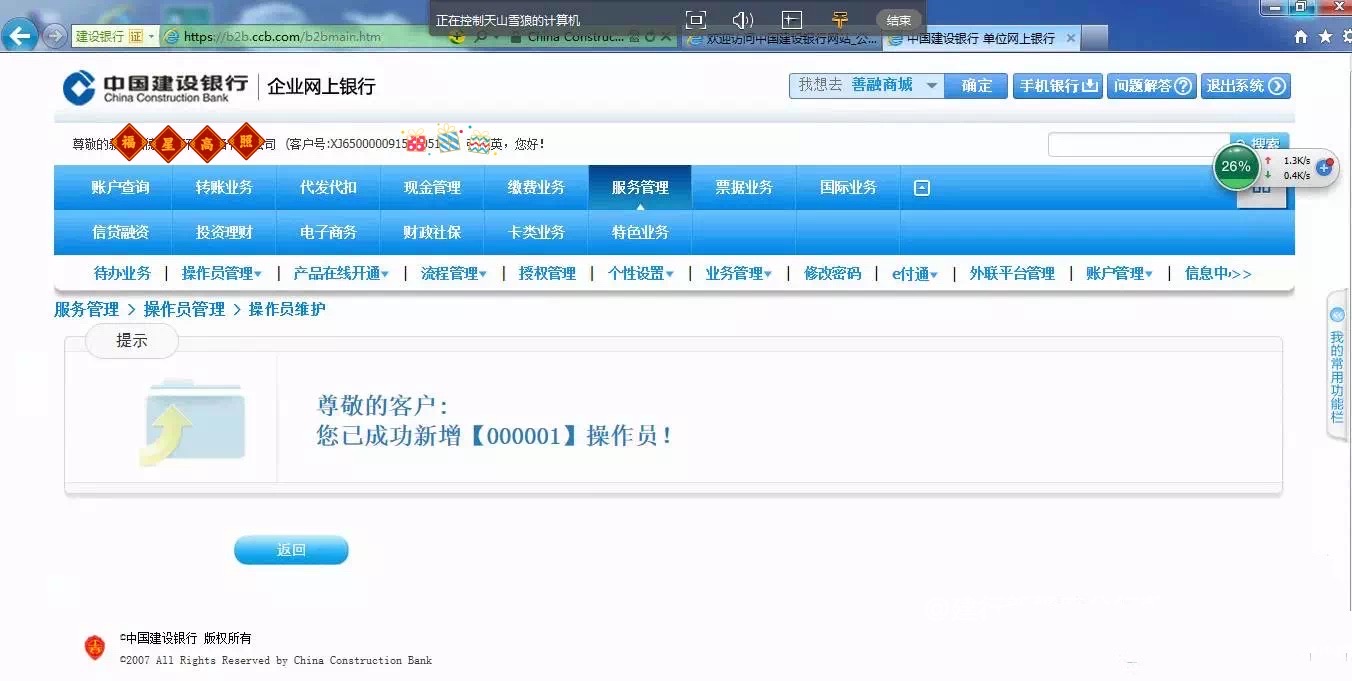
Task: Click the 提示 label tab
Action: [132, 341]
